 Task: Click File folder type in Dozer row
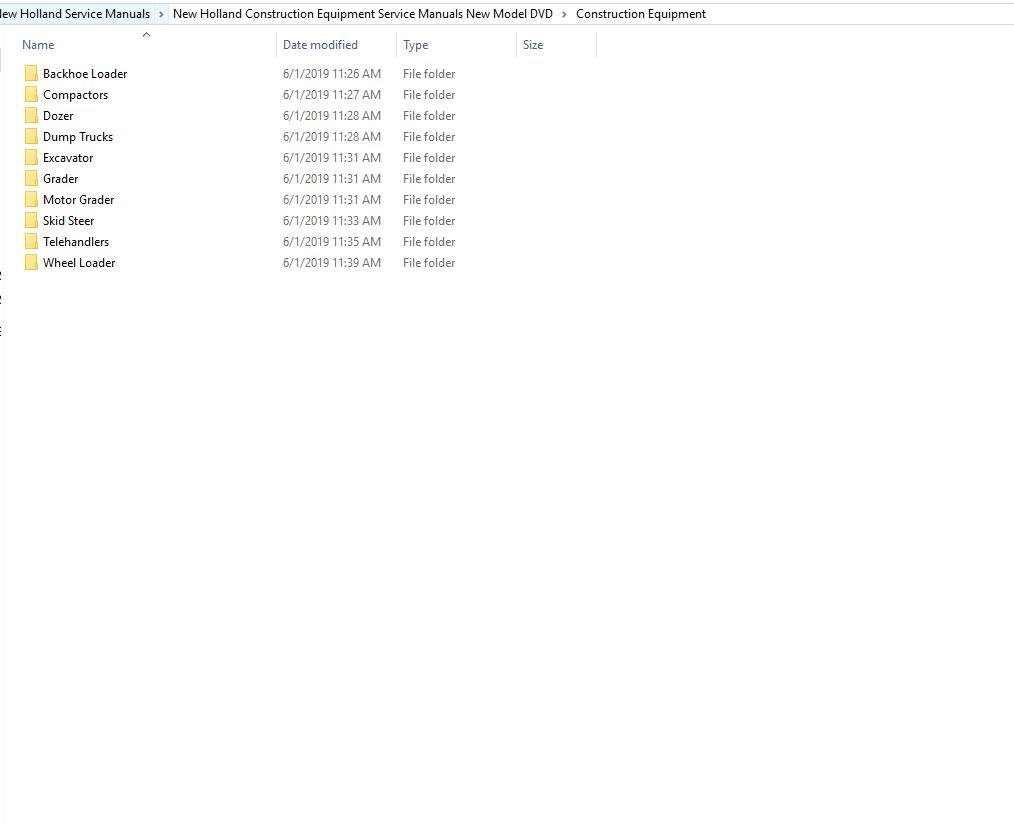[x=429, y=116]
